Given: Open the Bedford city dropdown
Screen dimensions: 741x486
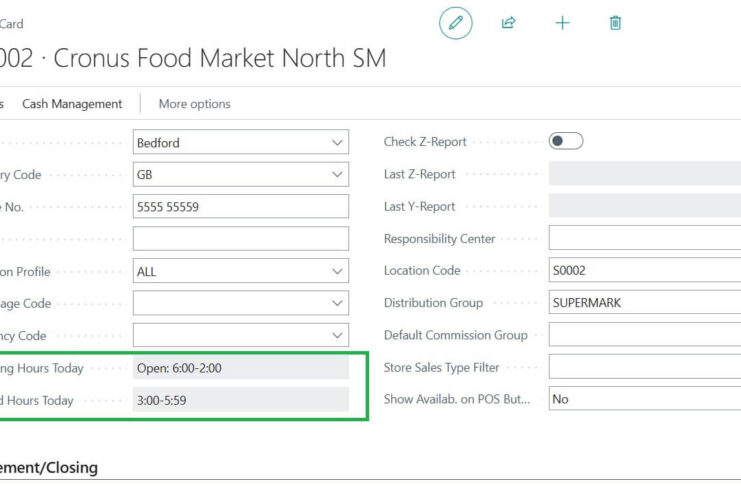Looking at the screenshot, I should [x=337, y=142].
